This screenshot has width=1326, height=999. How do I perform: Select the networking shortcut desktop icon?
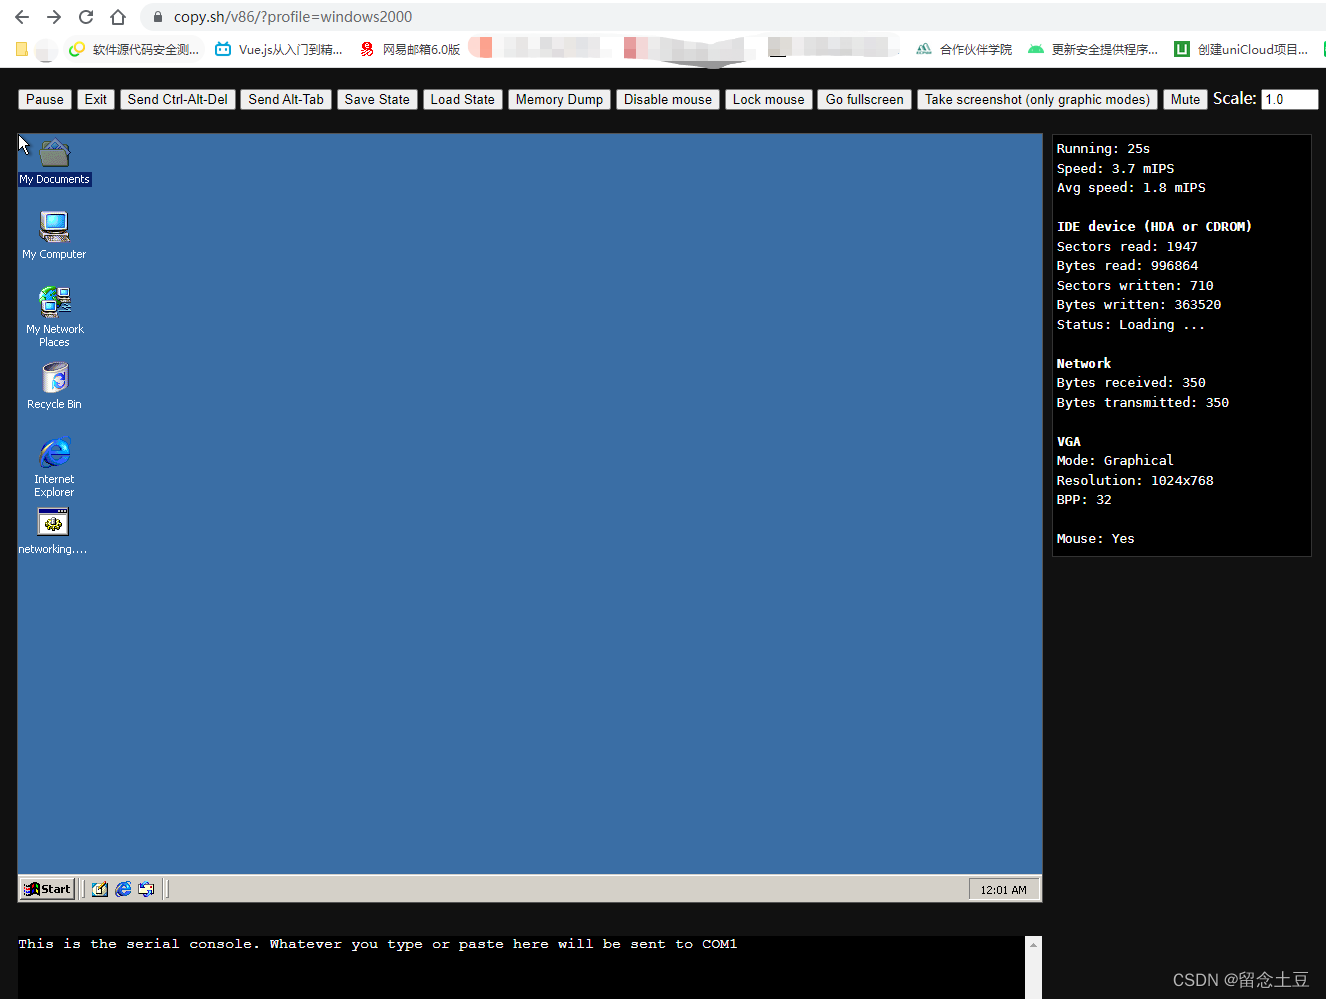(x=53, y=531)
